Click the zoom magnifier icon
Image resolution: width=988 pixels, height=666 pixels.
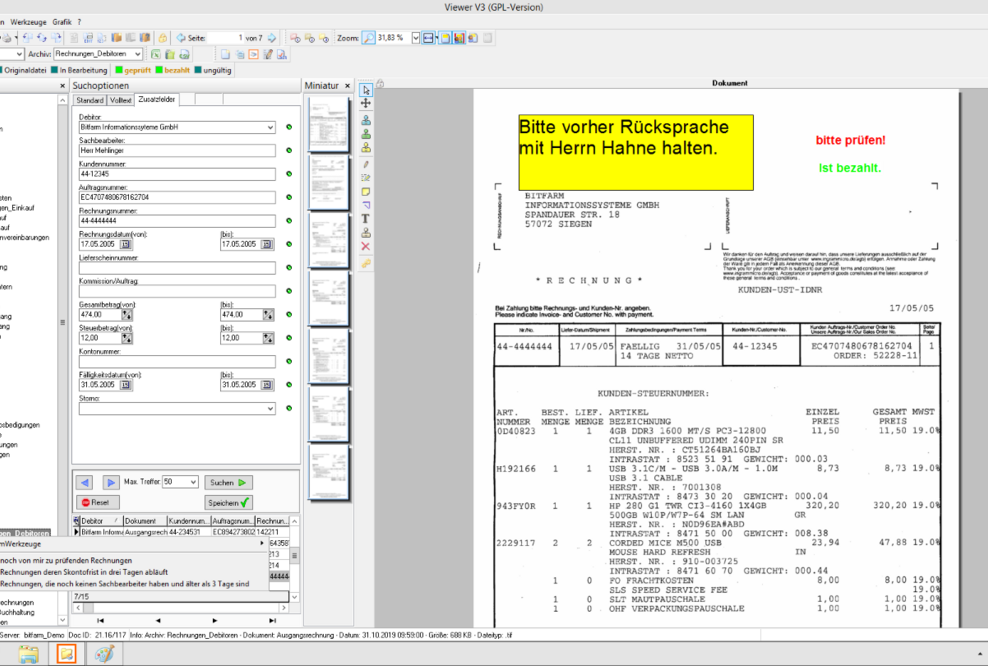pyautogui.click(x=368, y=38)
